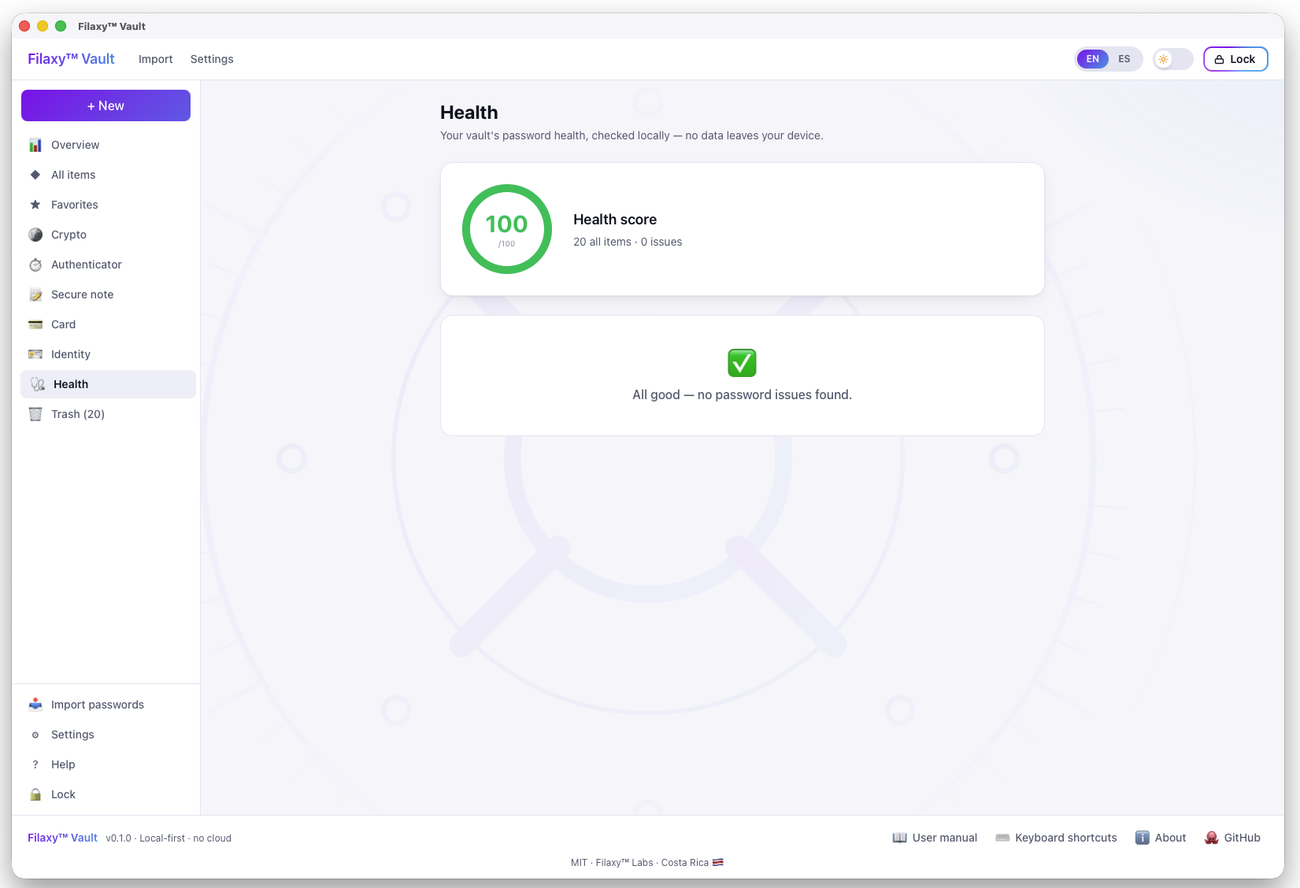Open Trash (20) in the sidebar
Viewport: 1300px width, 888px height.
tap(108, 414)
